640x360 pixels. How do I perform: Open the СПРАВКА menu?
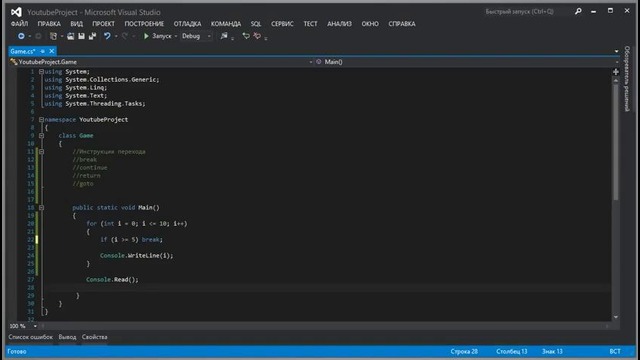click(x=402, y=24)
